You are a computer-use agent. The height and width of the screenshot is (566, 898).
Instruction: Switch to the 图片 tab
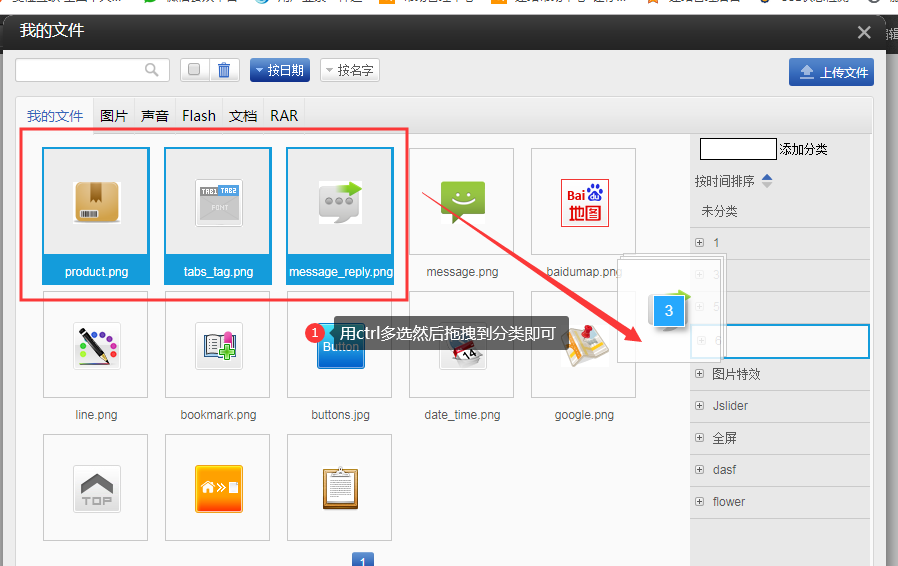pos(114,116)
